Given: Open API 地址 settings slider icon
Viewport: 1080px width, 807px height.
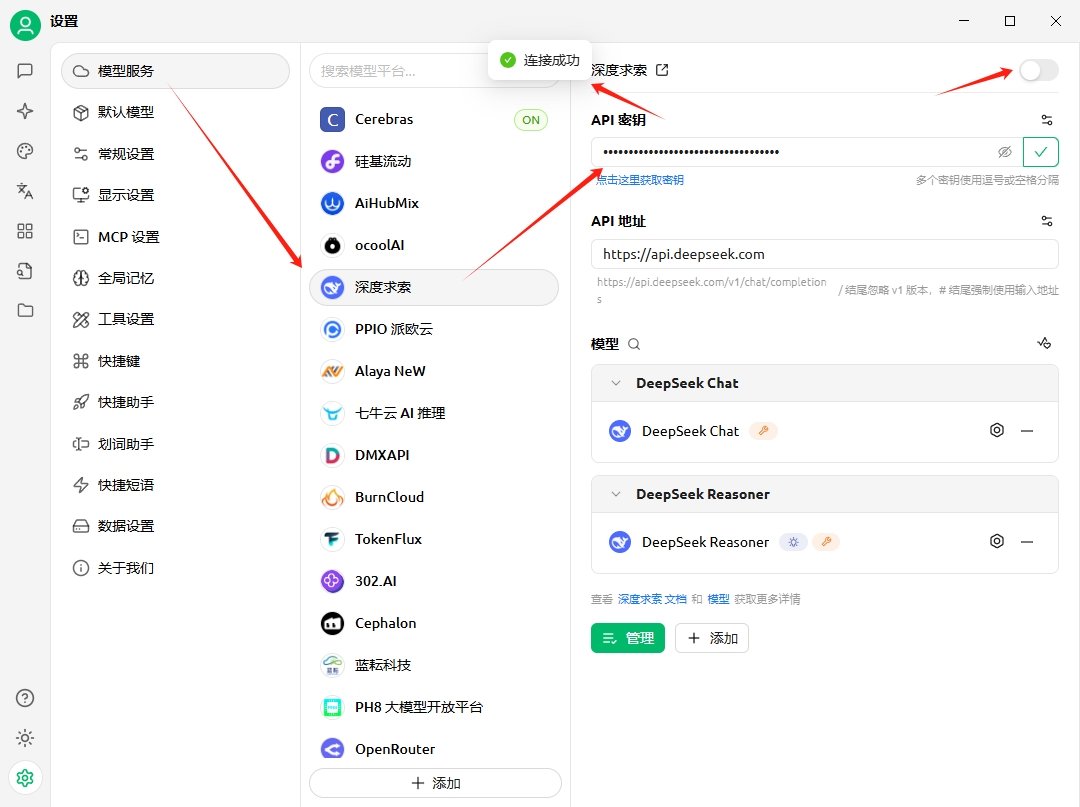Looking at the screenshot, I should coord(1046,221).
